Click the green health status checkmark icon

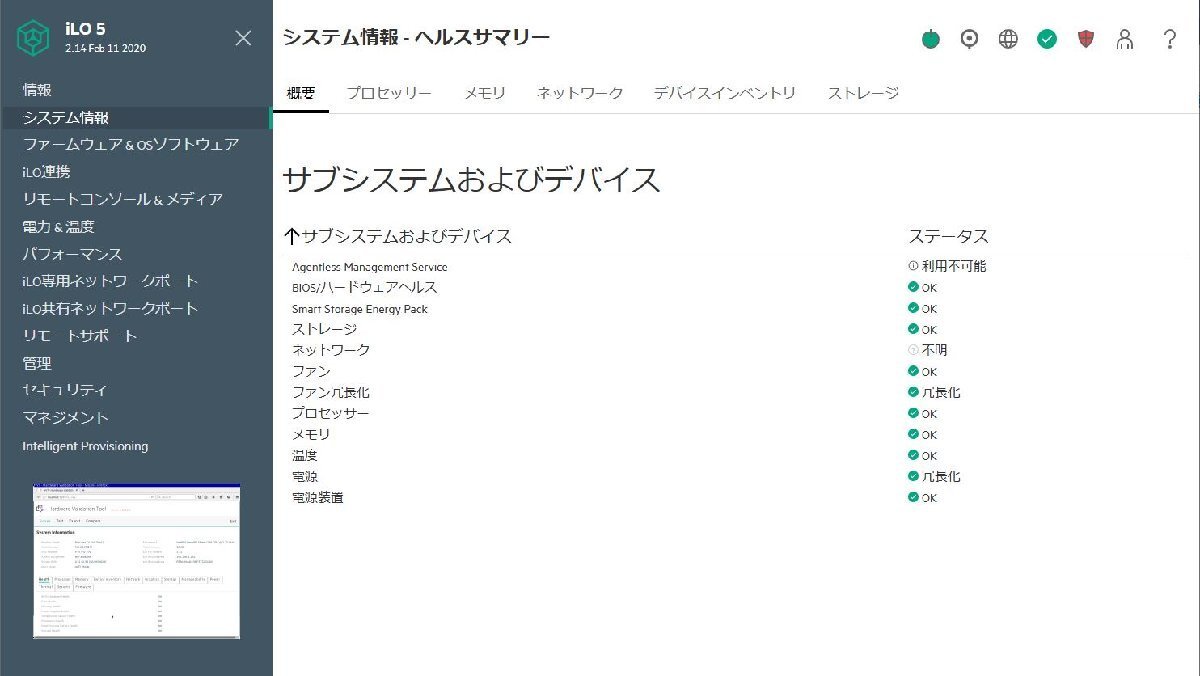click(x=1047, y=39)
